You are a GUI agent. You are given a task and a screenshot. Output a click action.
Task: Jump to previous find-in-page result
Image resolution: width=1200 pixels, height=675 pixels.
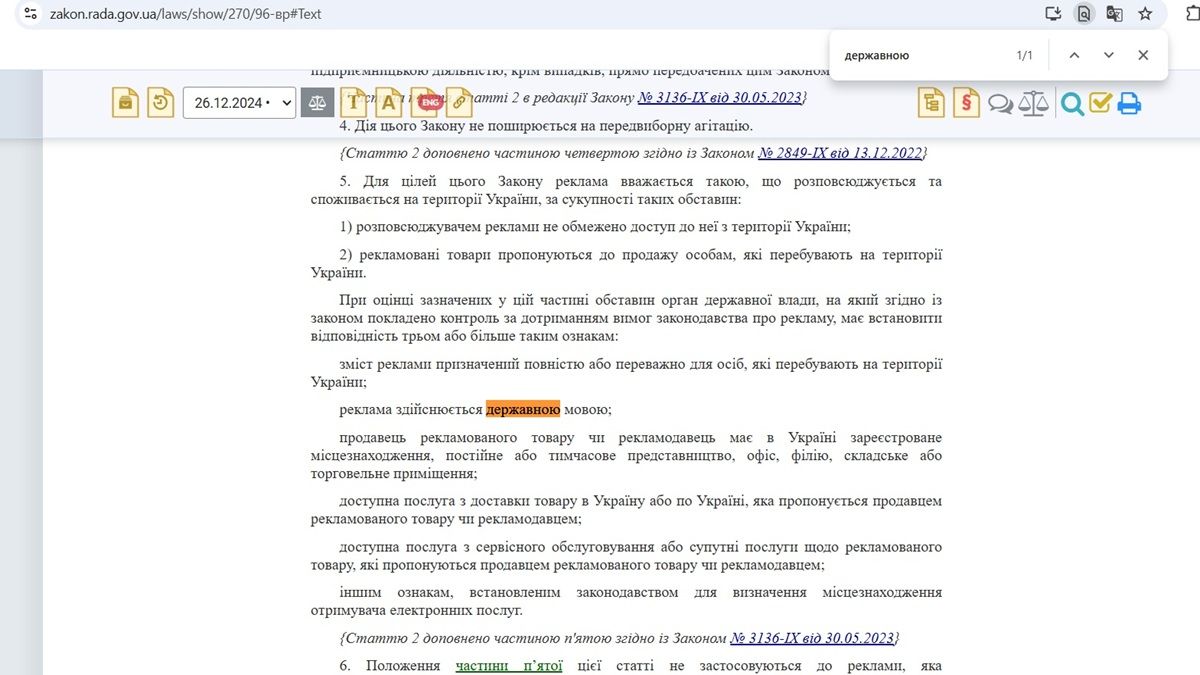pos(1074,55)
